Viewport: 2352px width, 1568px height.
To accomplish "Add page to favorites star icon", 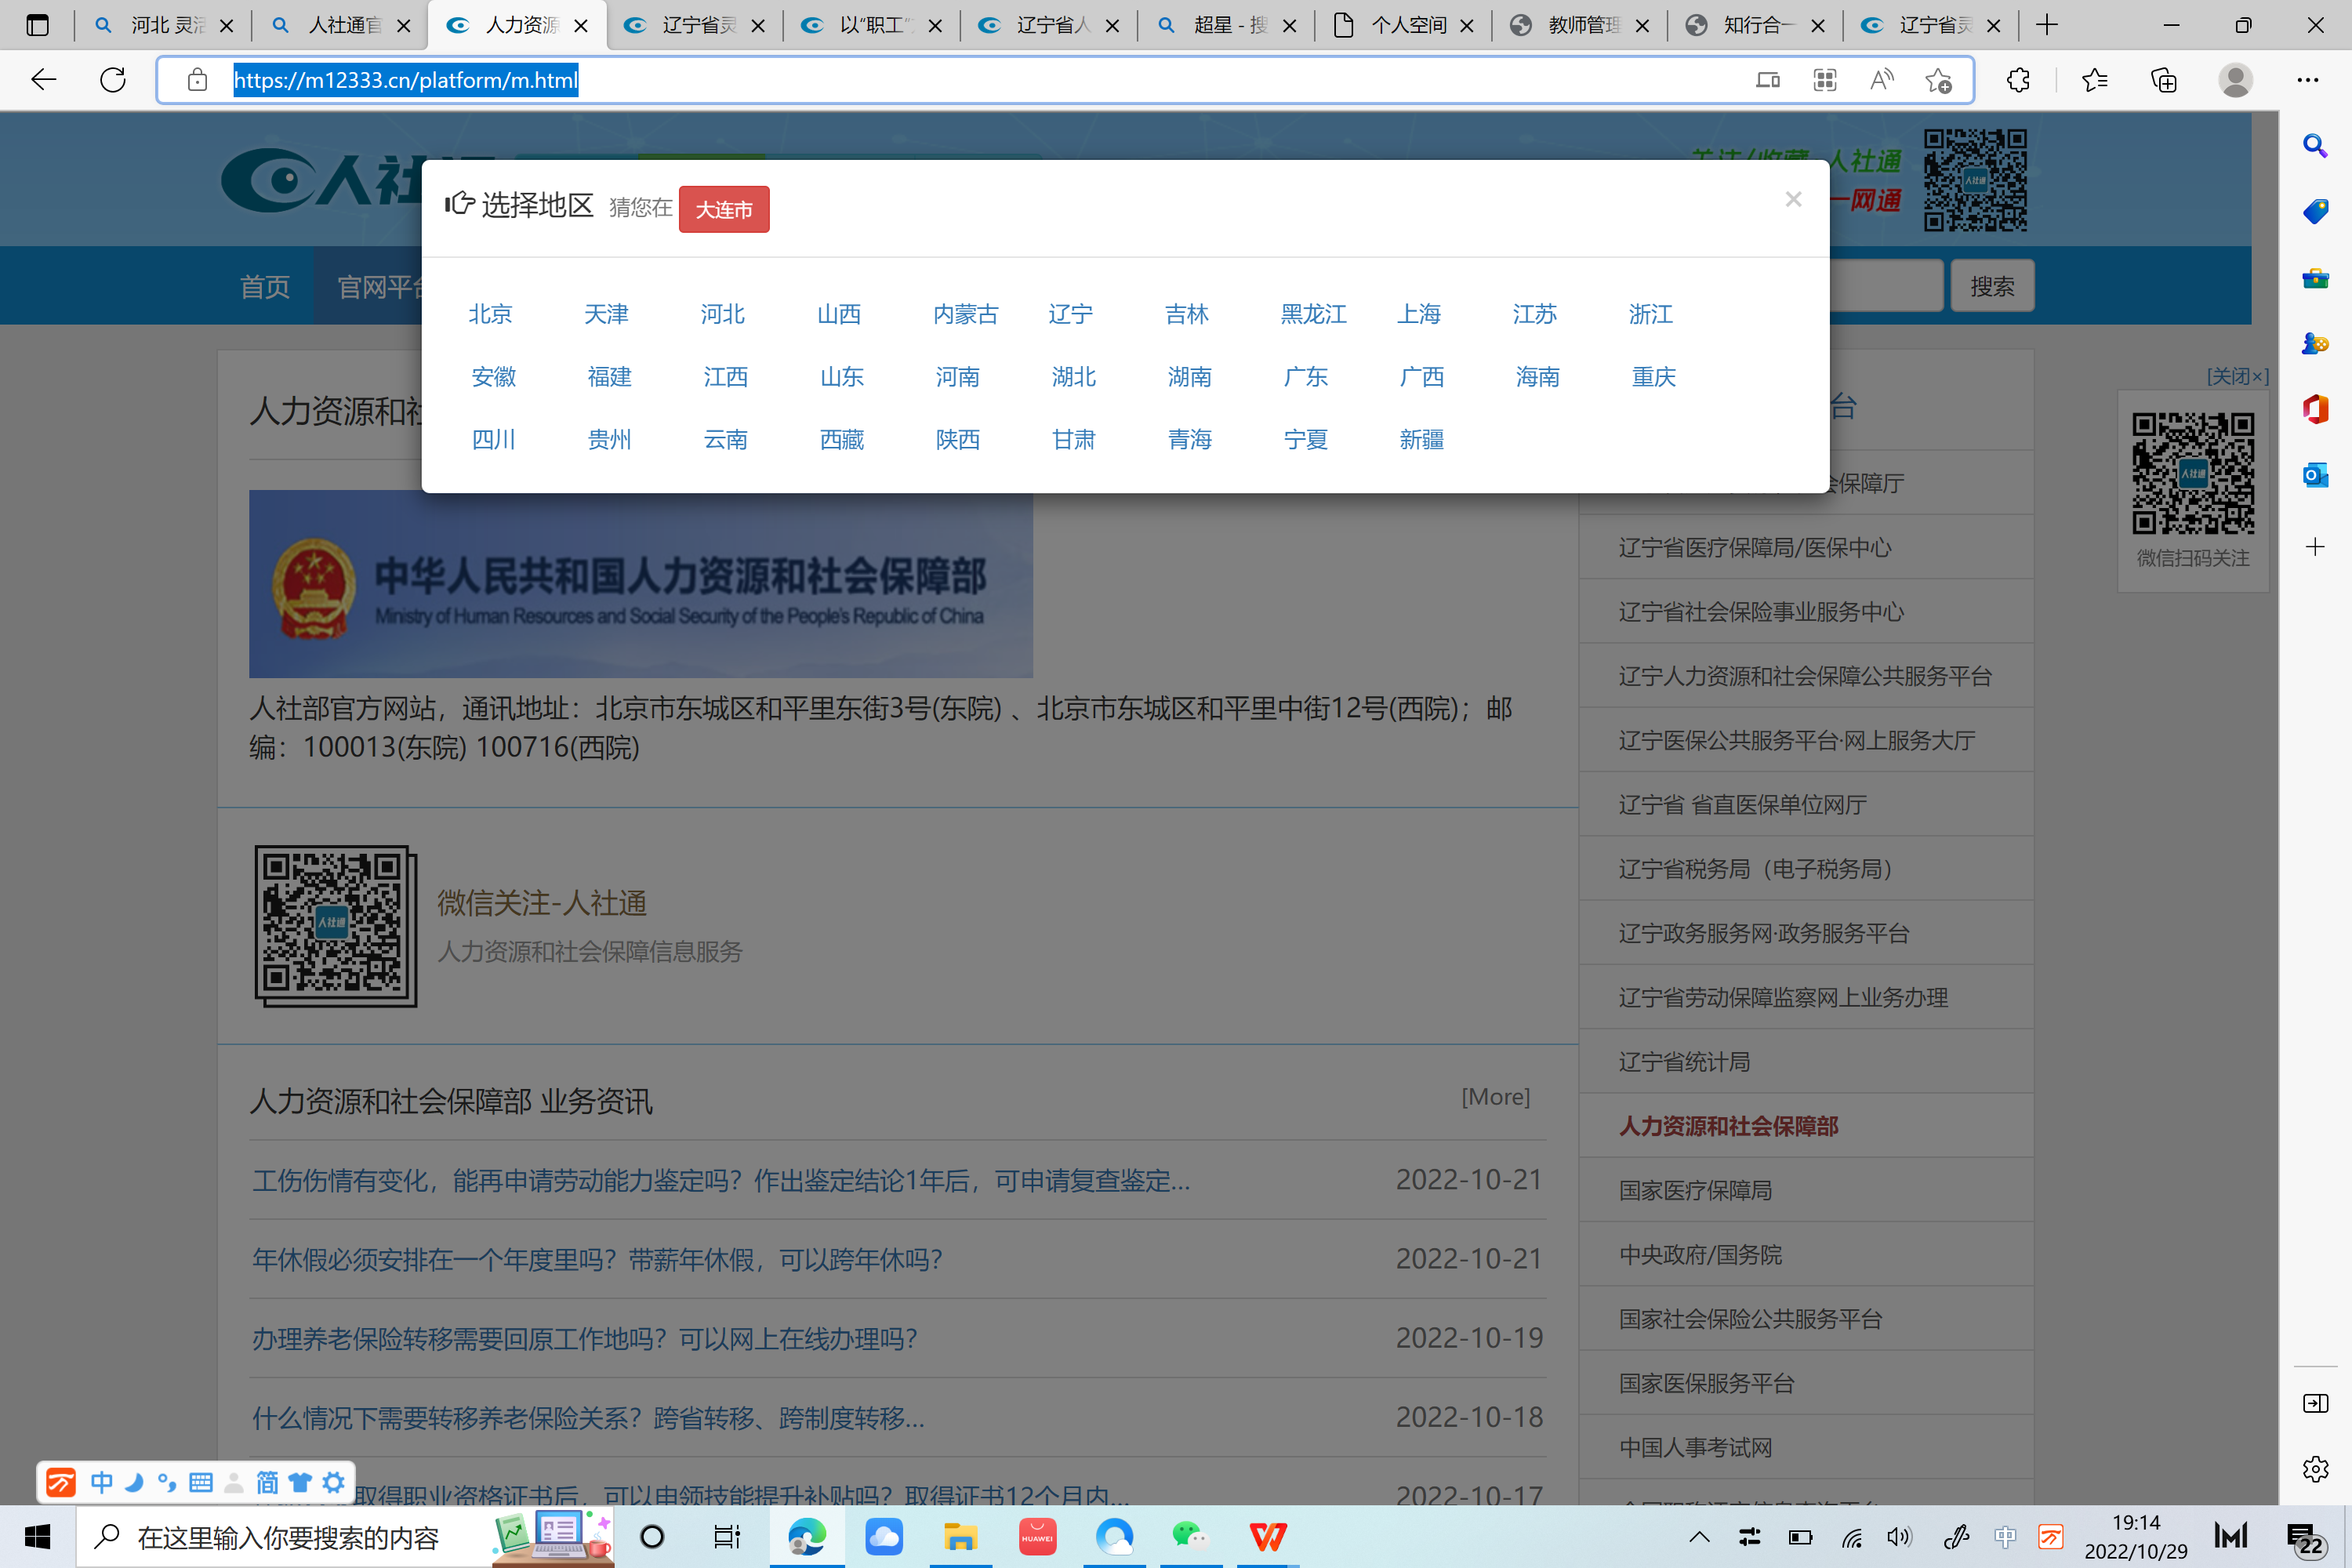I will coord(1938,80).
